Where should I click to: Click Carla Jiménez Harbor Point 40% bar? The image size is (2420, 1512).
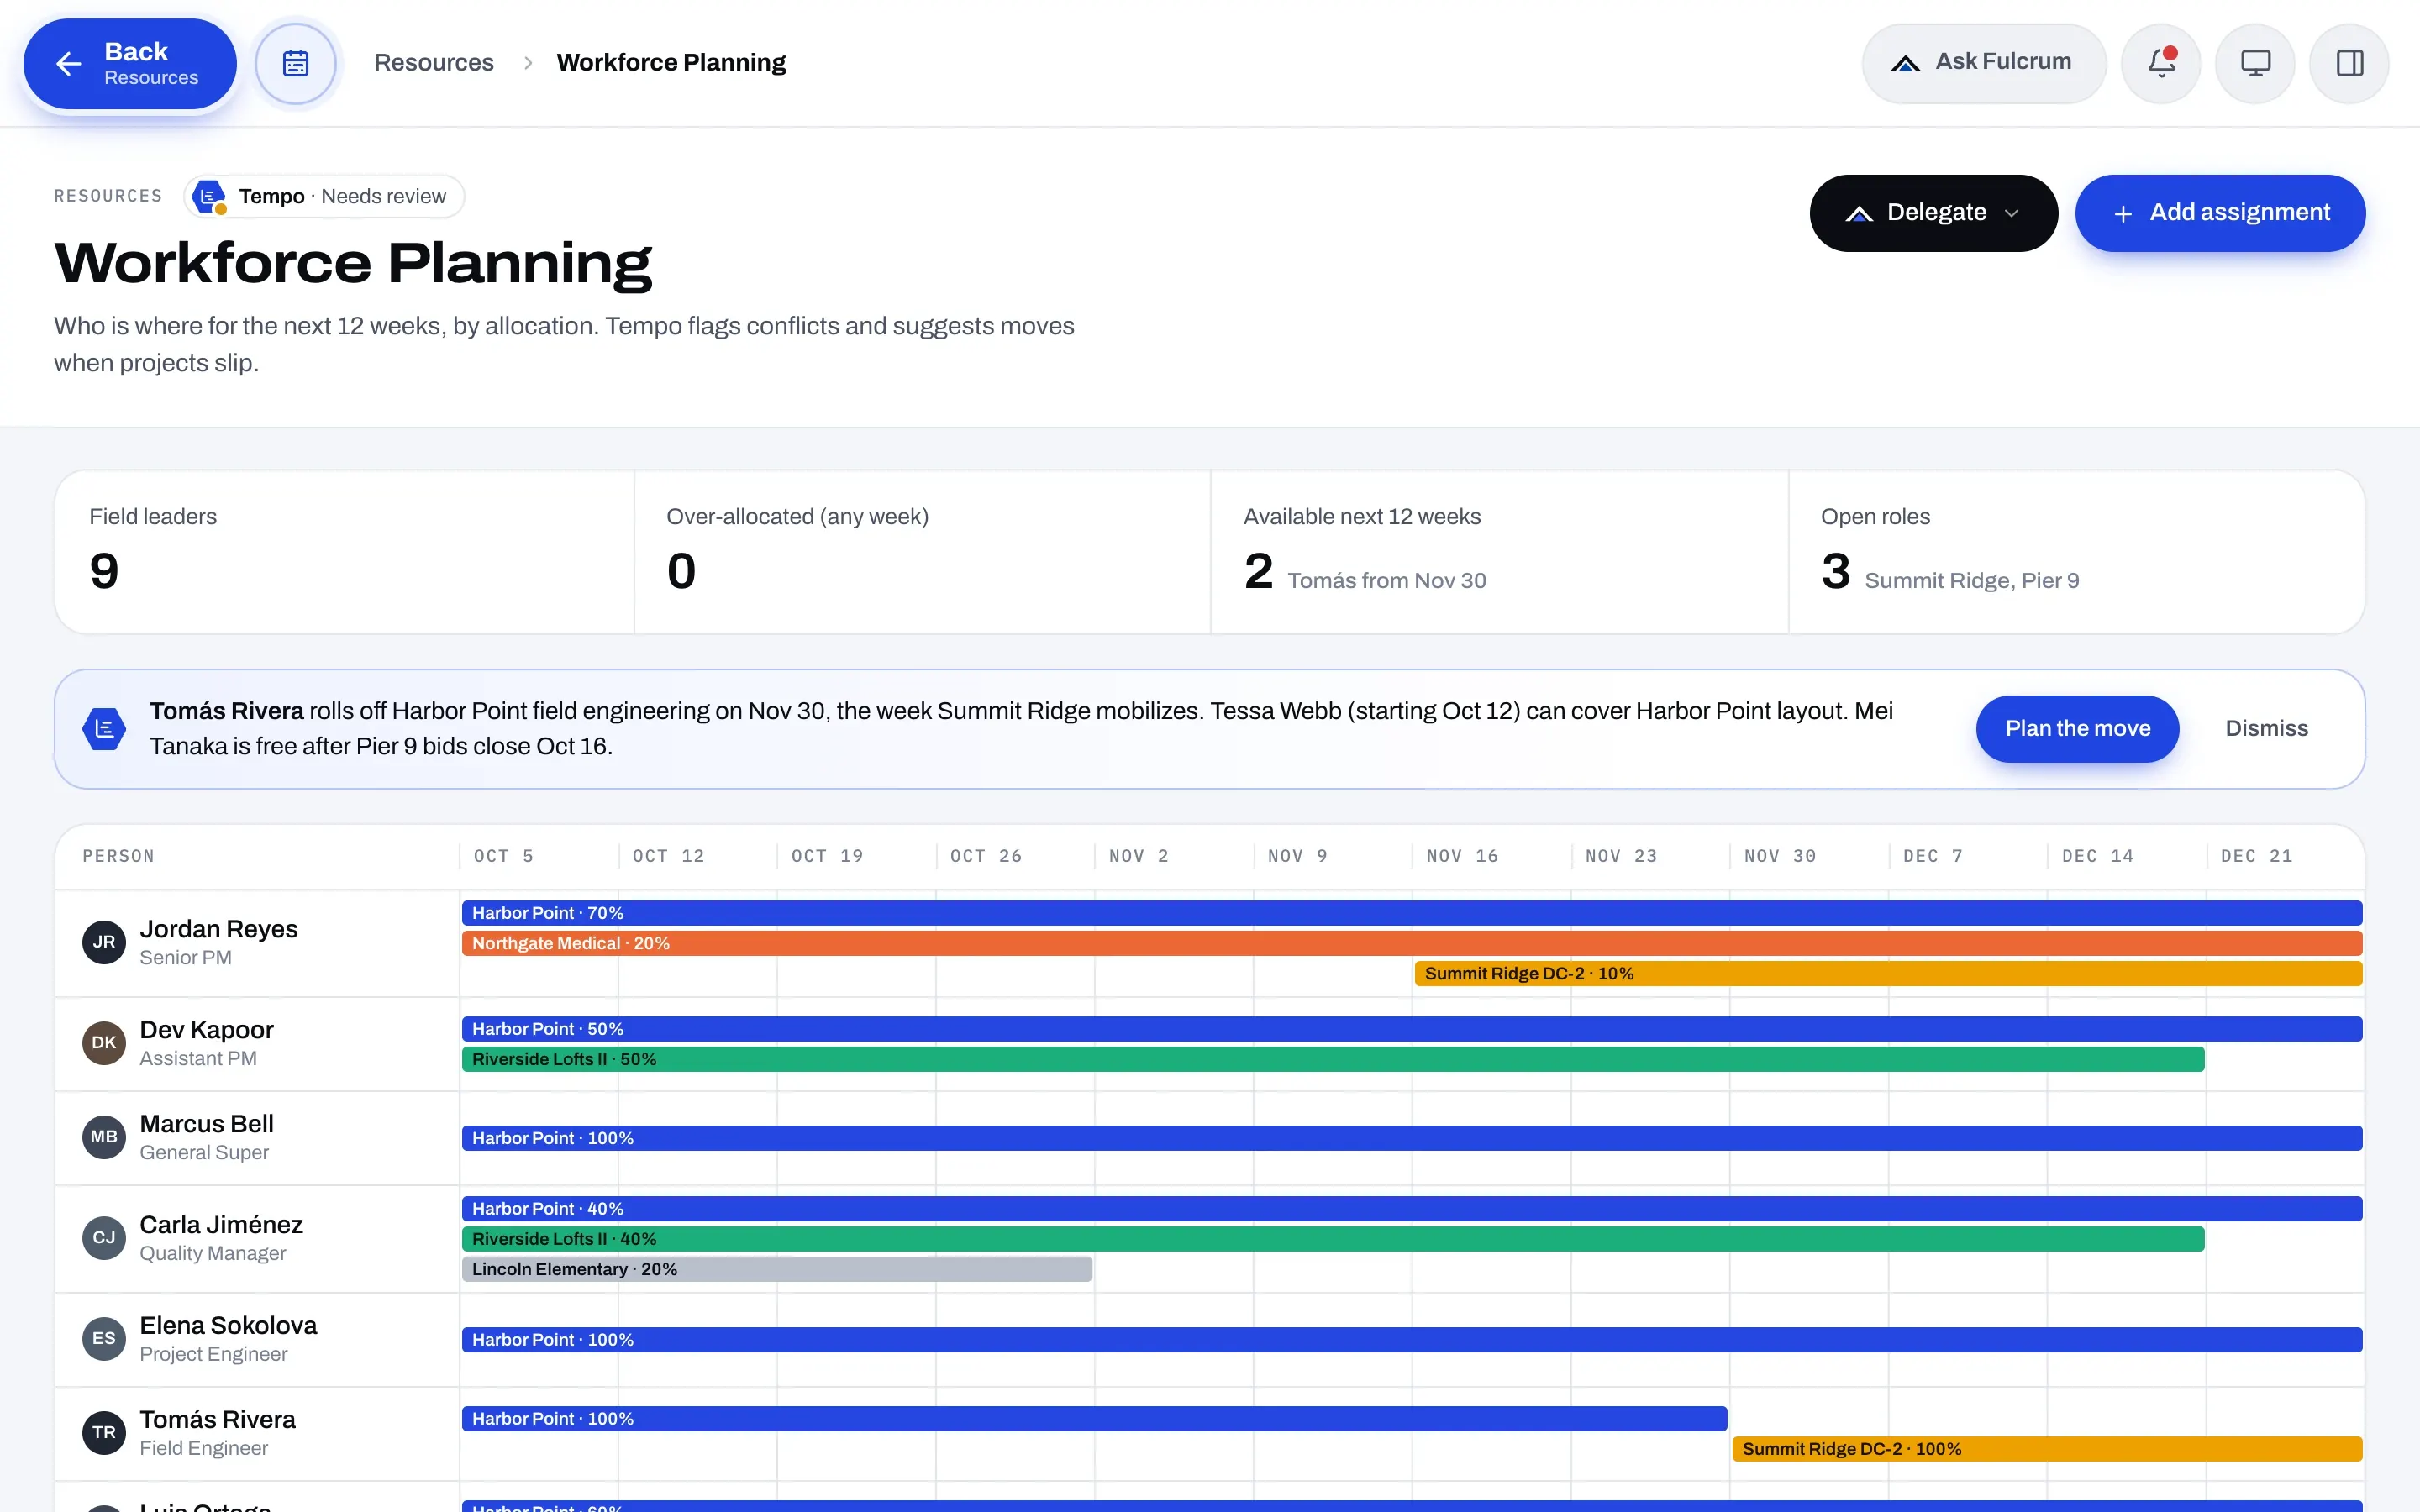(1412, 1209)
